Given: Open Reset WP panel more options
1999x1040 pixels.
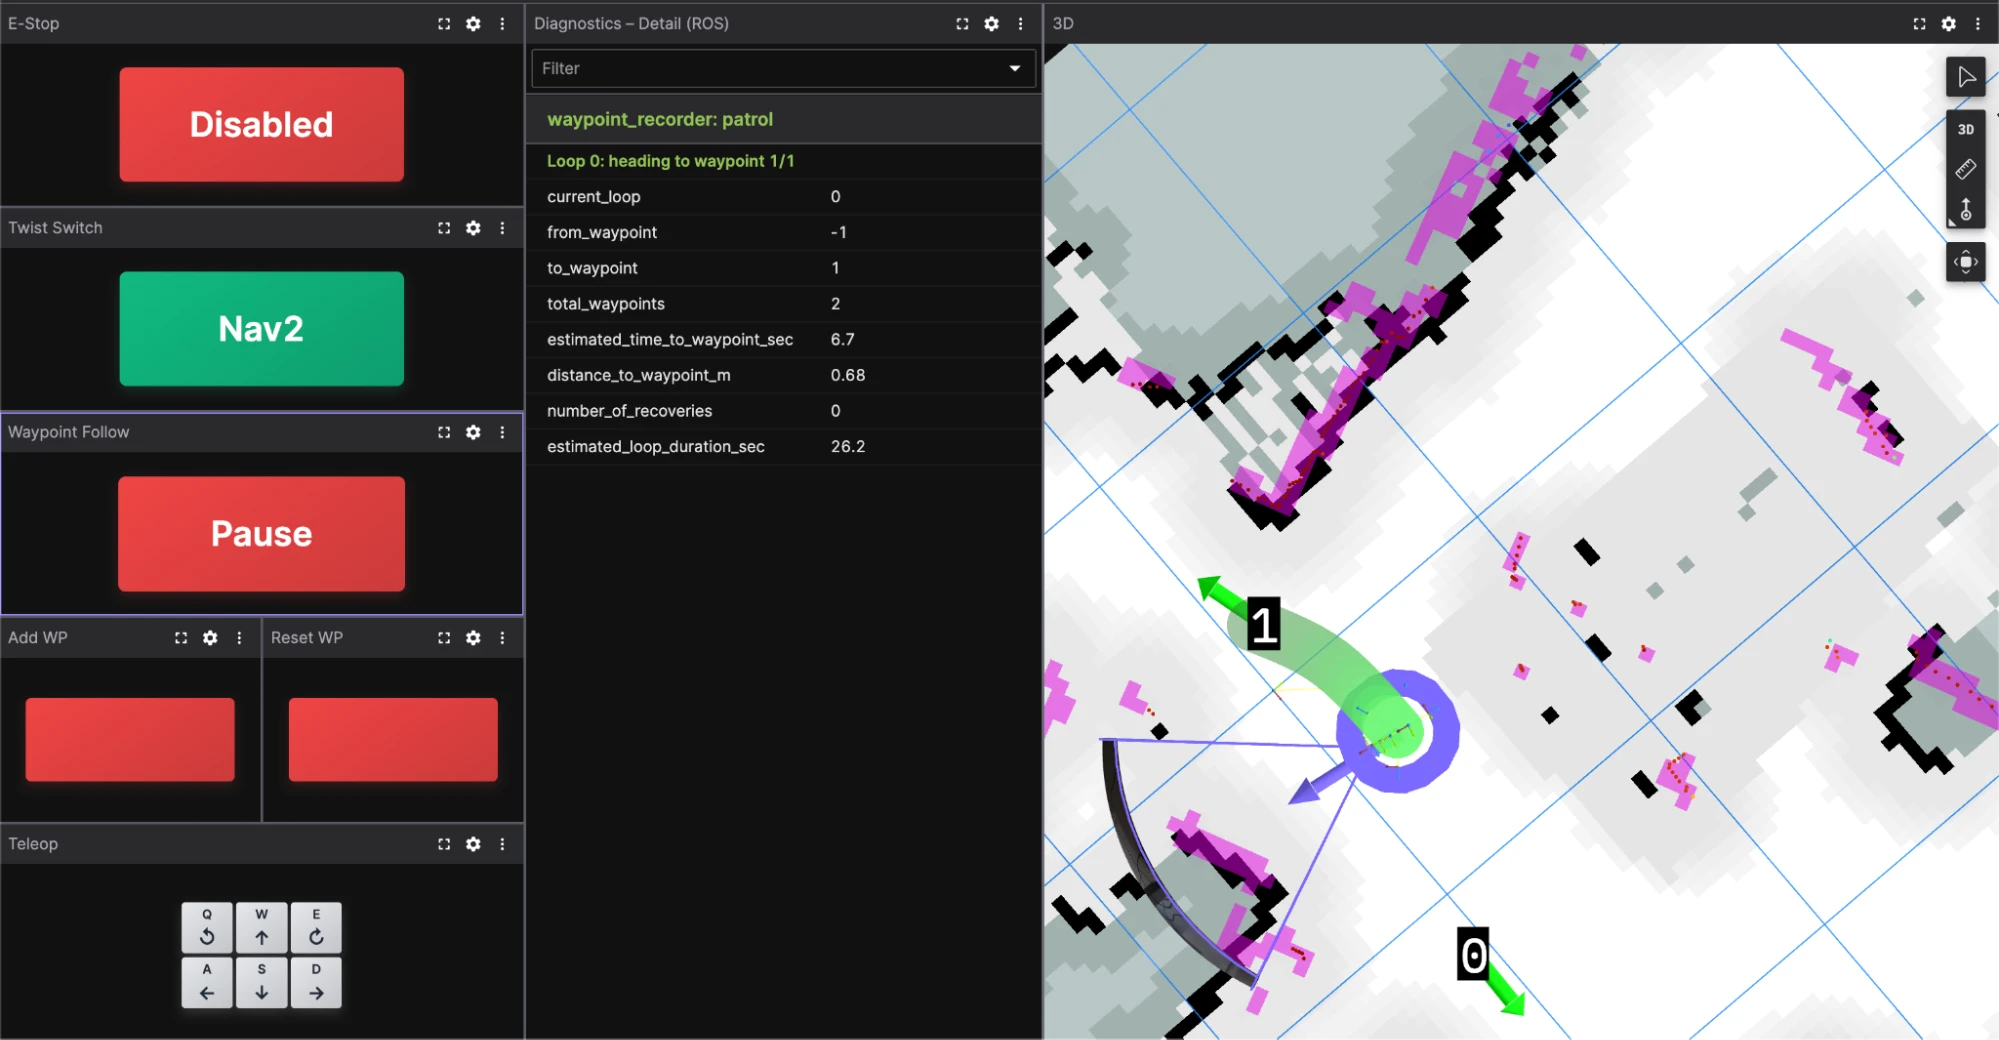Looking at the screenshot, I should pos(502,637).
